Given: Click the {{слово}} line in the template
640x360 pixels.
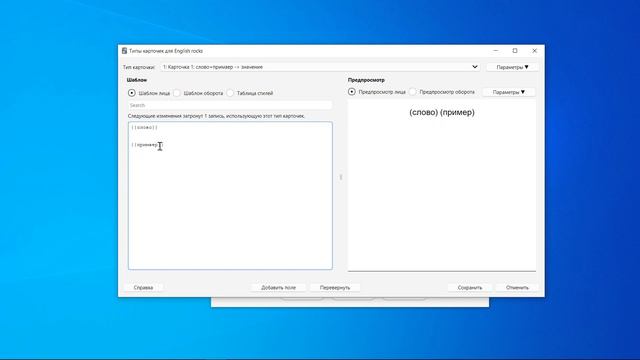Looking at the screenshot, I should (144, 128).
